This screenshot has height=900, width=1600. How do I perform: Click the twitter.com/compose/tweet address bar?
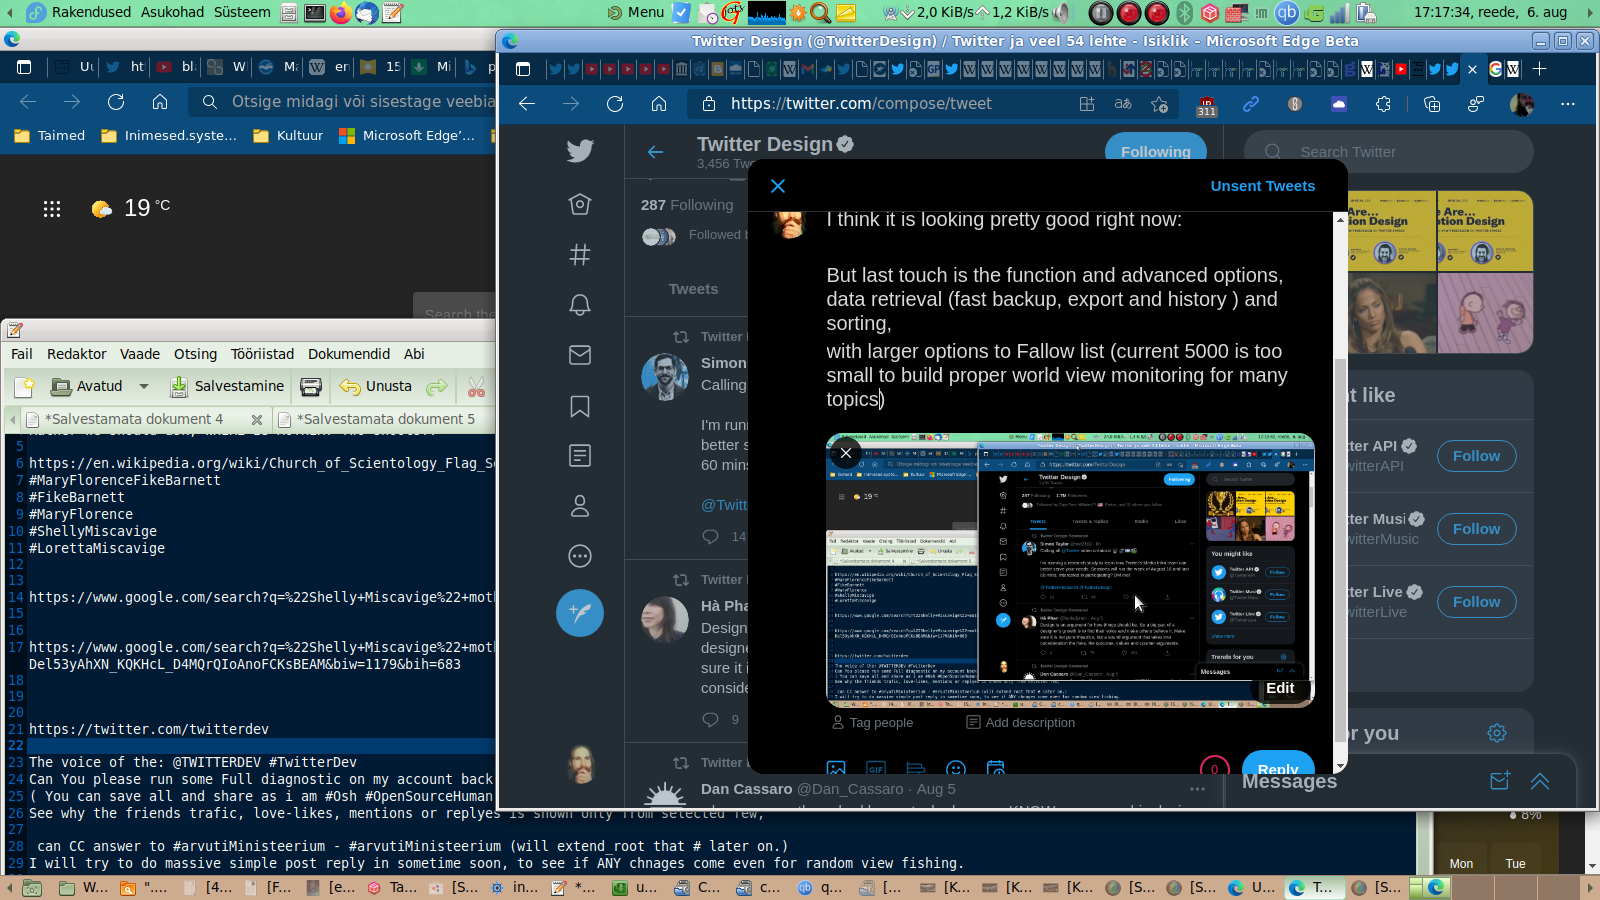click(x=861, y=104)
